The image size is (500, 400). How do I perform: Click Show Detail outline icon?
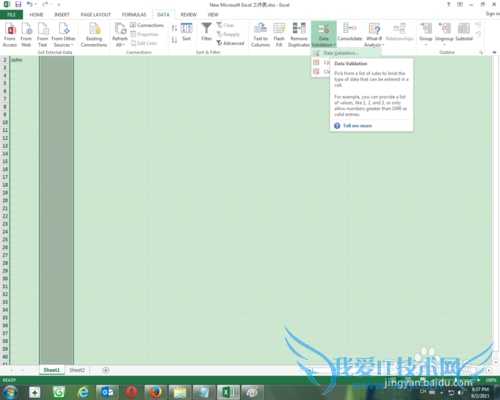pos(478,25)
